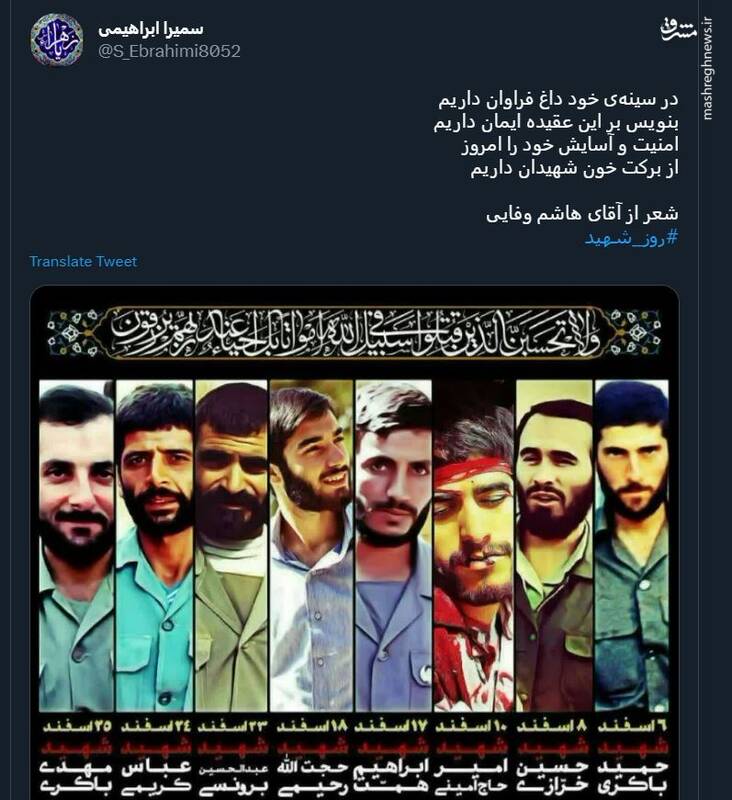Open the author display name سمیرا ابراهیمی

point(150,29)
